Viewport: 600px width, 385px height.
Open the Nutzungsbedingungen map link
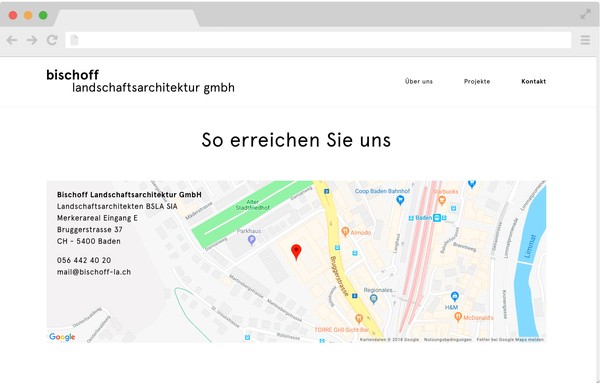pos(447,339)
